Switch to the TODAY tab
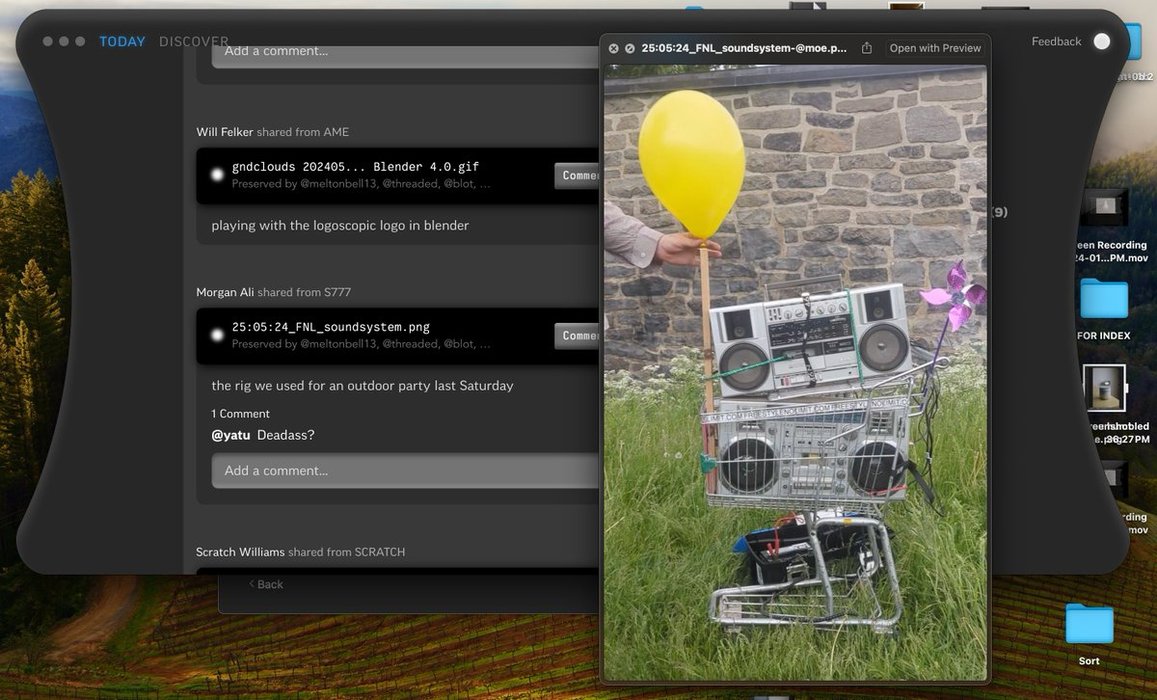The height and width of the screenshot is (700, 1157). tap(122, 41)
